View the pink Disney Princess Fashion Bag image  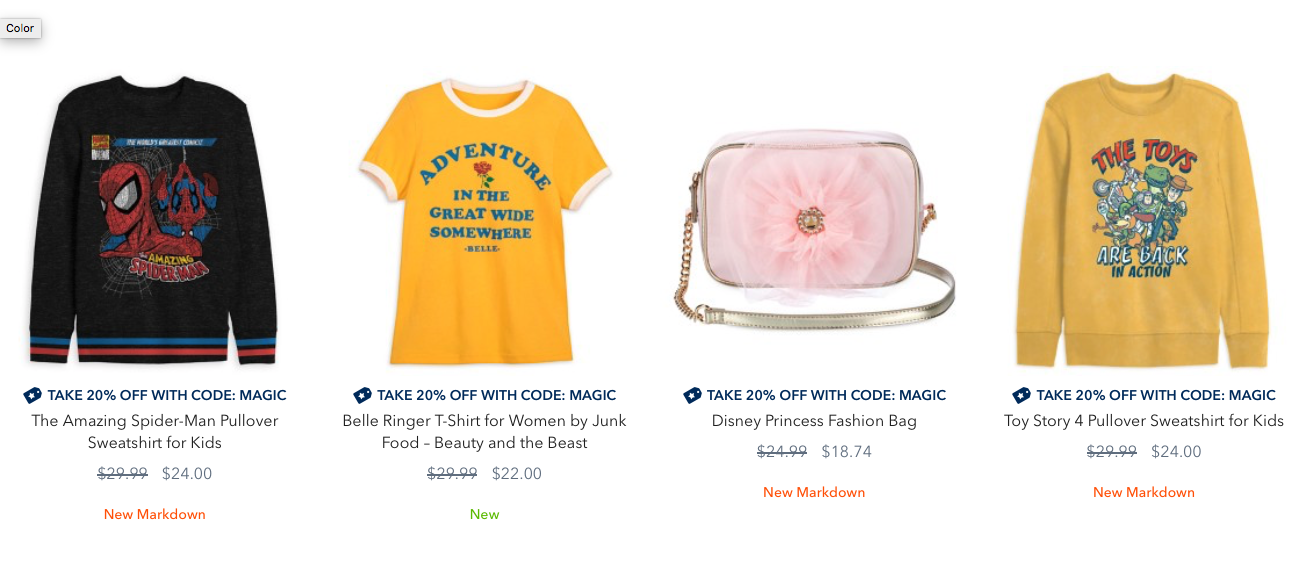[x=814, y=230]
